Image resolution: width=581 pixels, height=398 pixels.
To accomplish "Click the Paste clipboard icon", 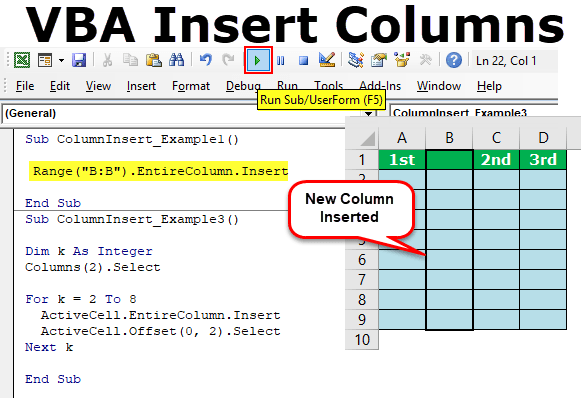I will pyautogui.click(x=154, y=60).
